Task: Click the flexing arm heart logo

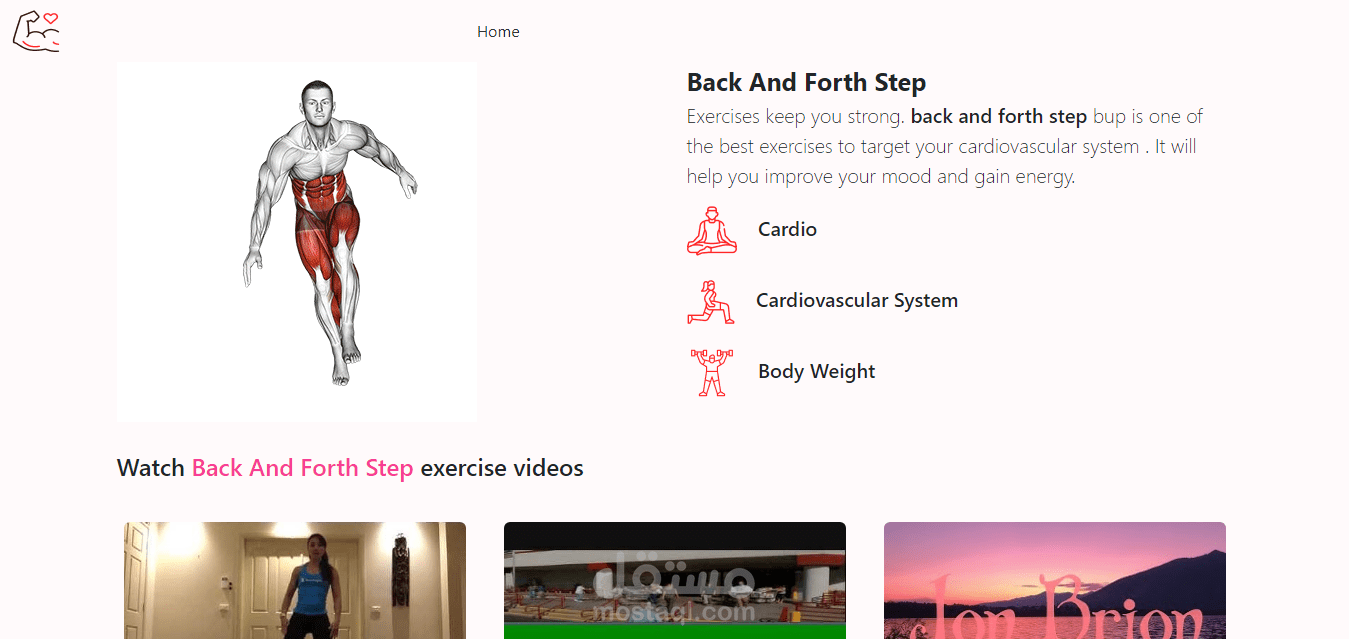Action: [x=36, y=31]
